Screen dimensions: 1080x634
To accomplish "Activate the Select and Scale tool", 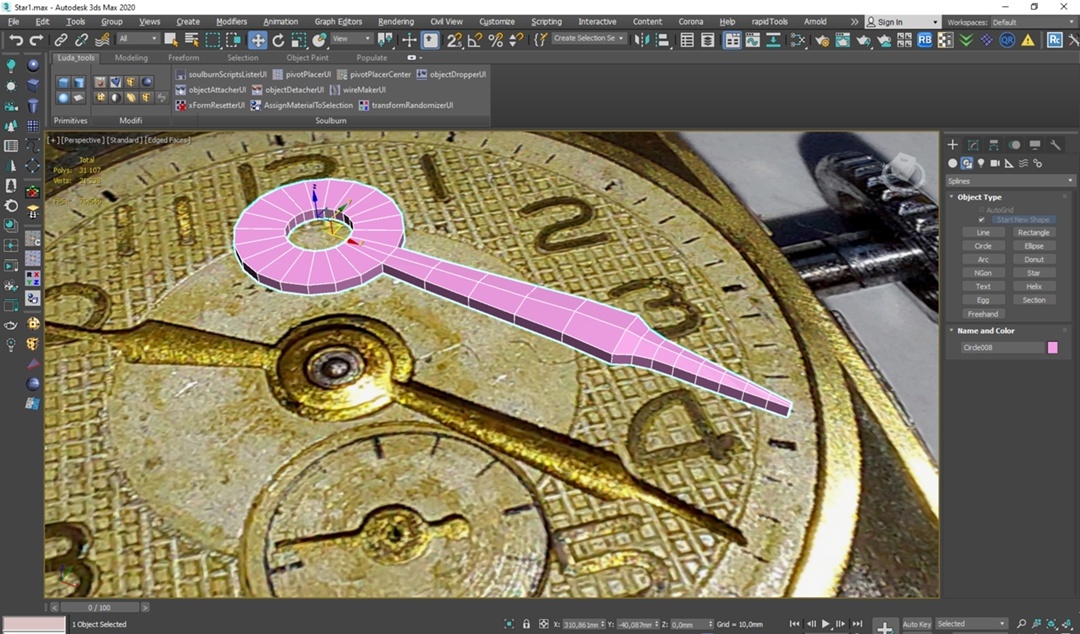I will 298,40.
